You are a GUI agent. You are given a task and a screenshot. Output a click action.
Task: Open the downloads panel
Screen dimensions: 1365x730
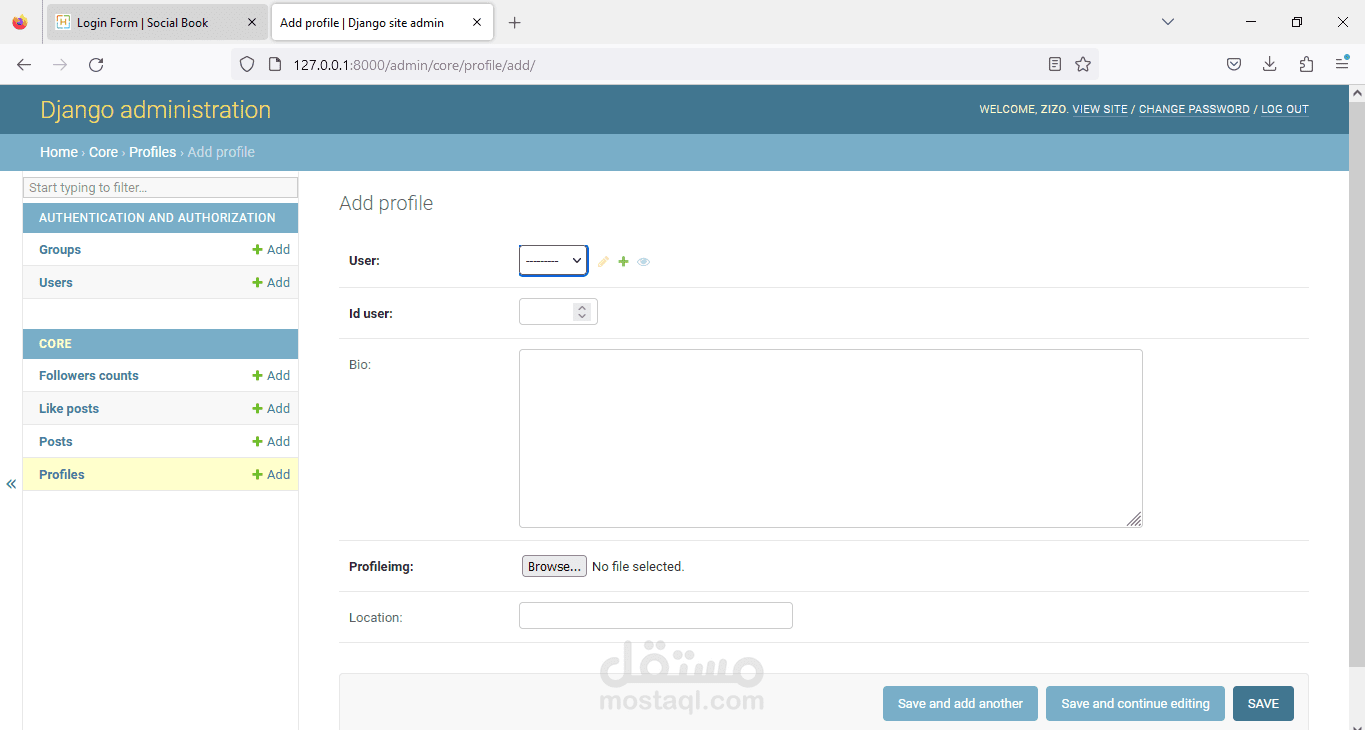point(1269,65)
